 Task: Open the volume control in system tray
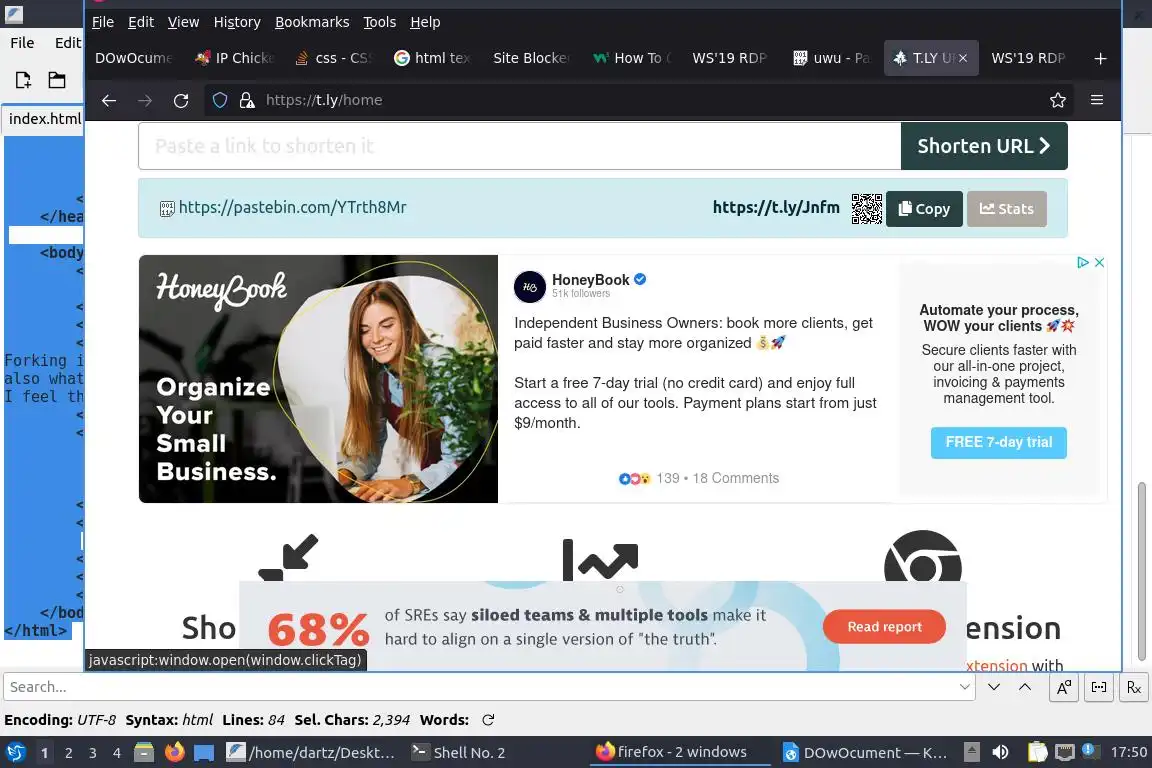tap(1000, 753)
